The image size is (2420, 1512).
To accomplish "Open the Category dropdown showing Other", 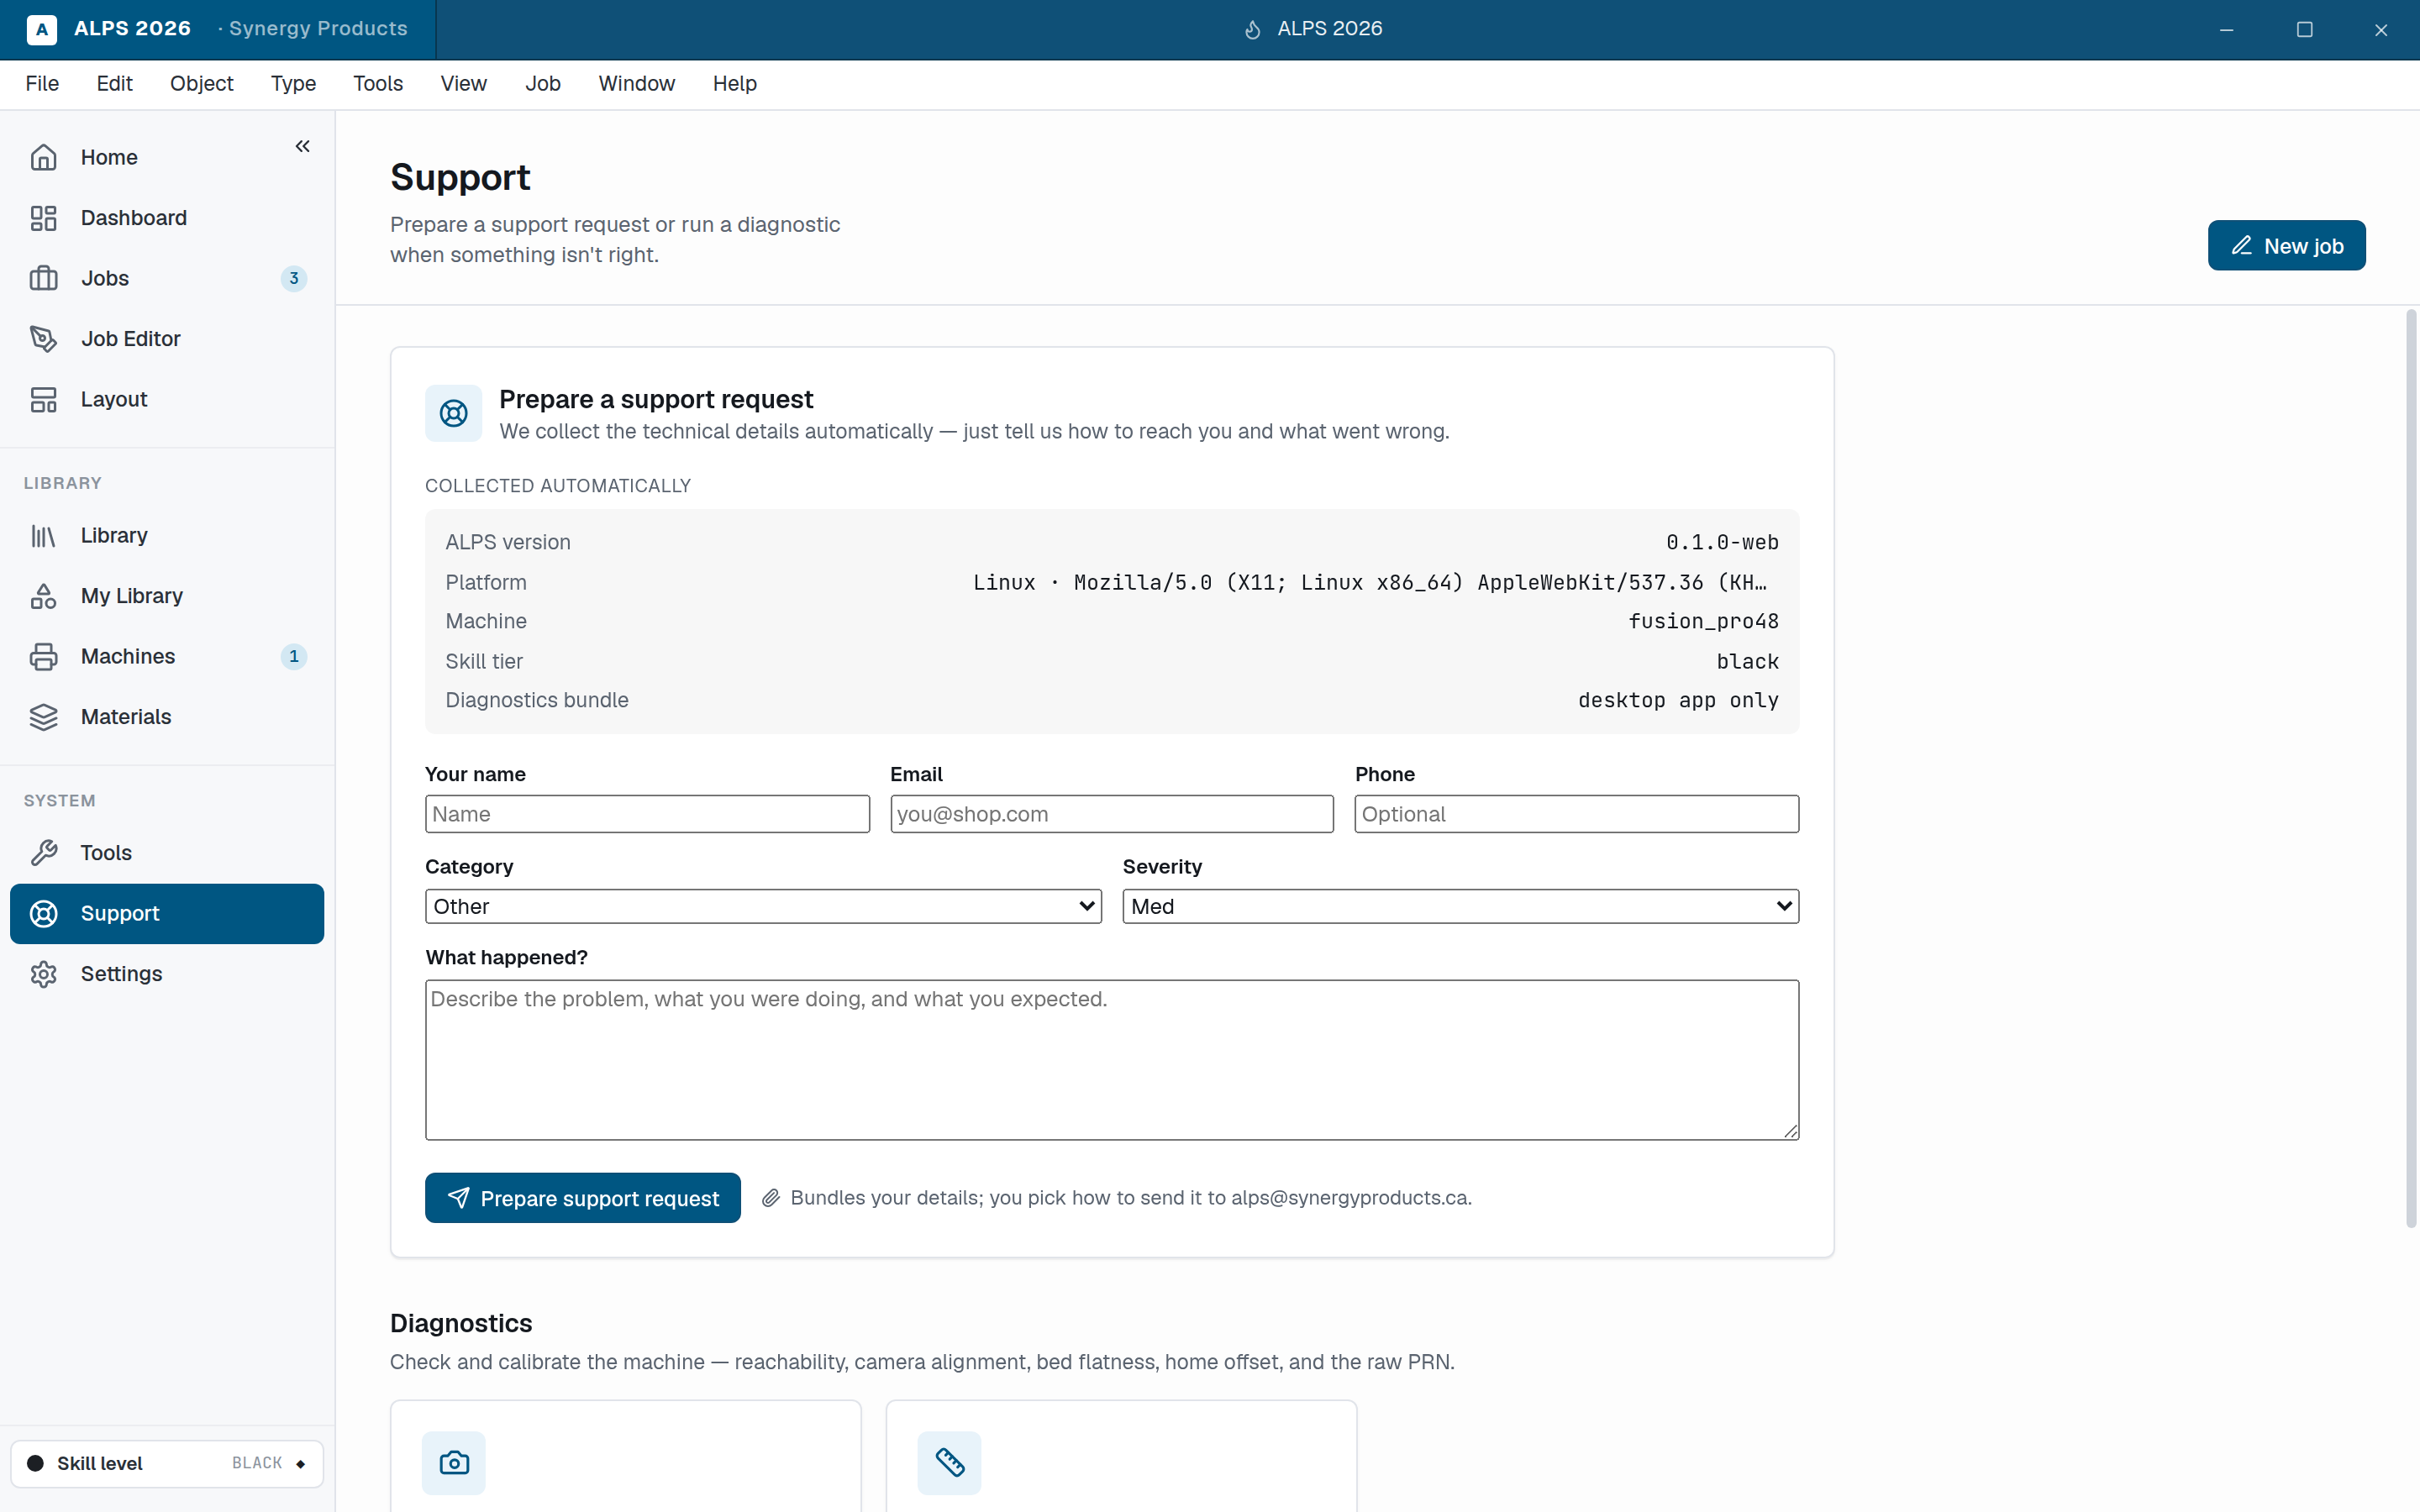I will click(763, 906).
